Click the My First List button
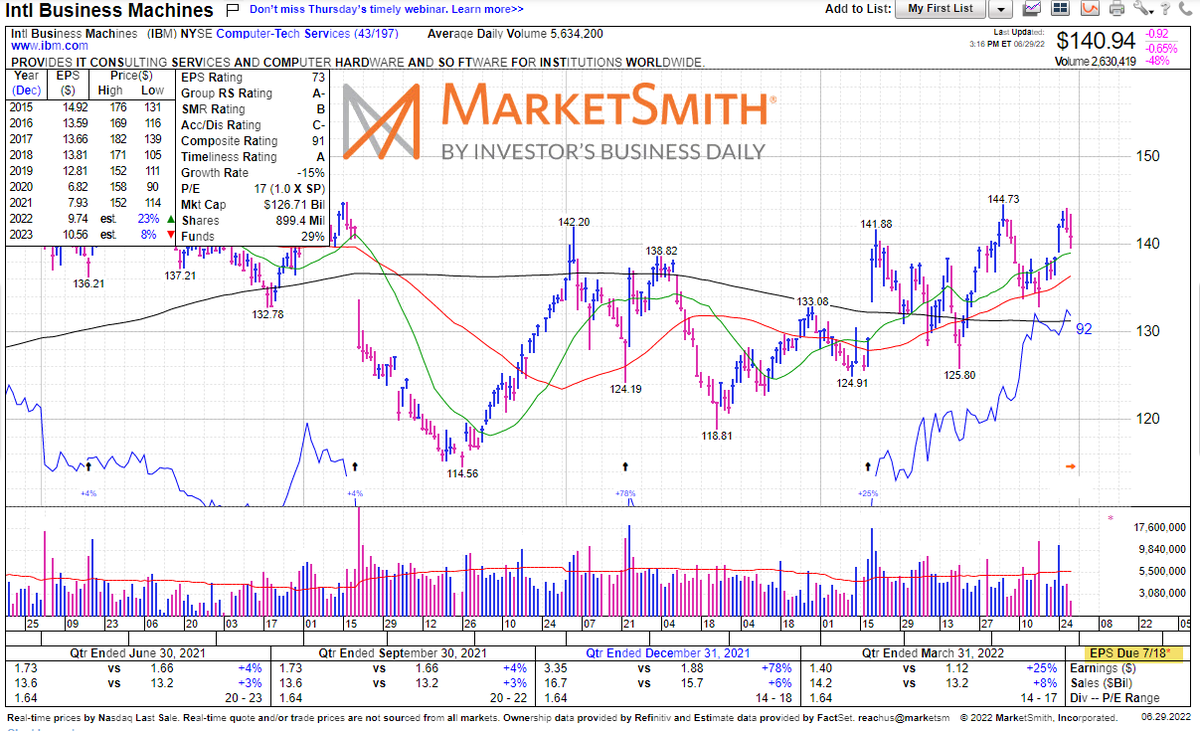 pos(940,9)
